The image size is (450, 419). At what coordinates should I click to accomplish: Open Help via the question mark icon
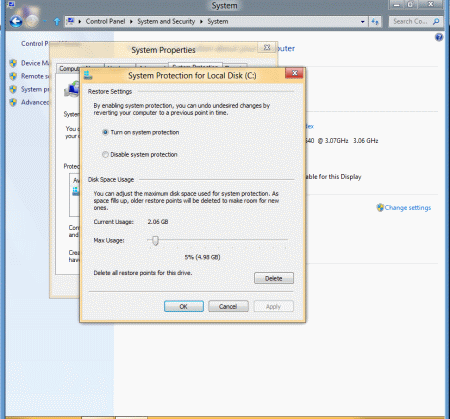(439, 37)
